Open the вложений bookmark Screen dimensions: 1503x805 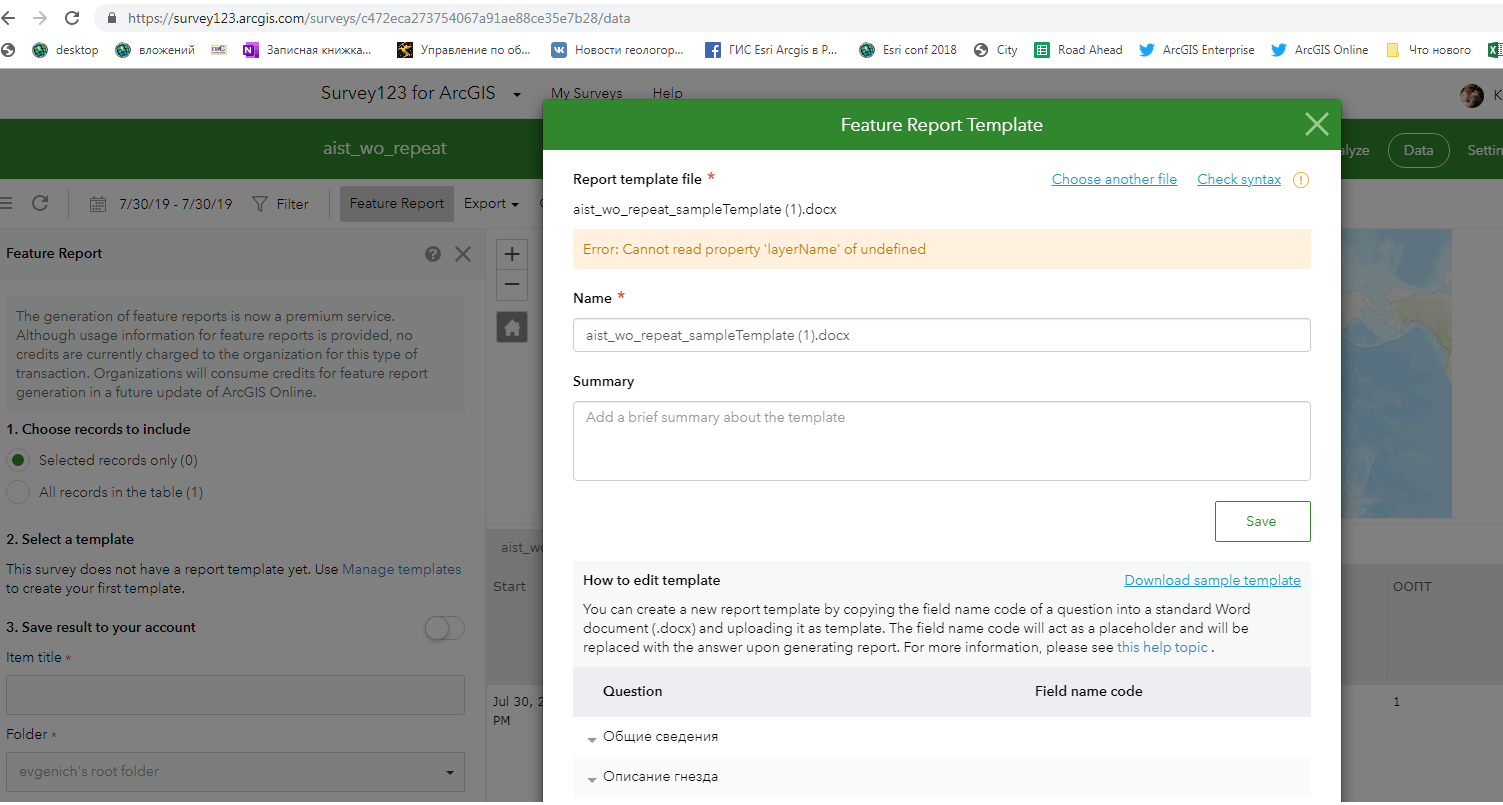[155, 50]
